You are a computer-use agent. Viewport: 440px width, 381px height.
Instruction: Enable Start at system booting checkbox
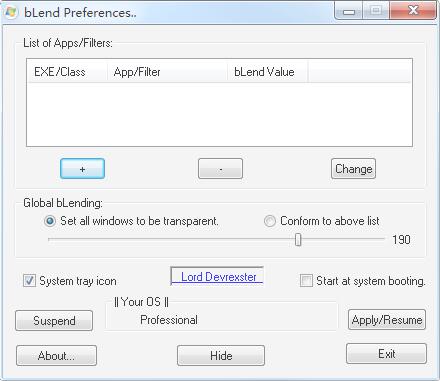[x=306, y=281]
